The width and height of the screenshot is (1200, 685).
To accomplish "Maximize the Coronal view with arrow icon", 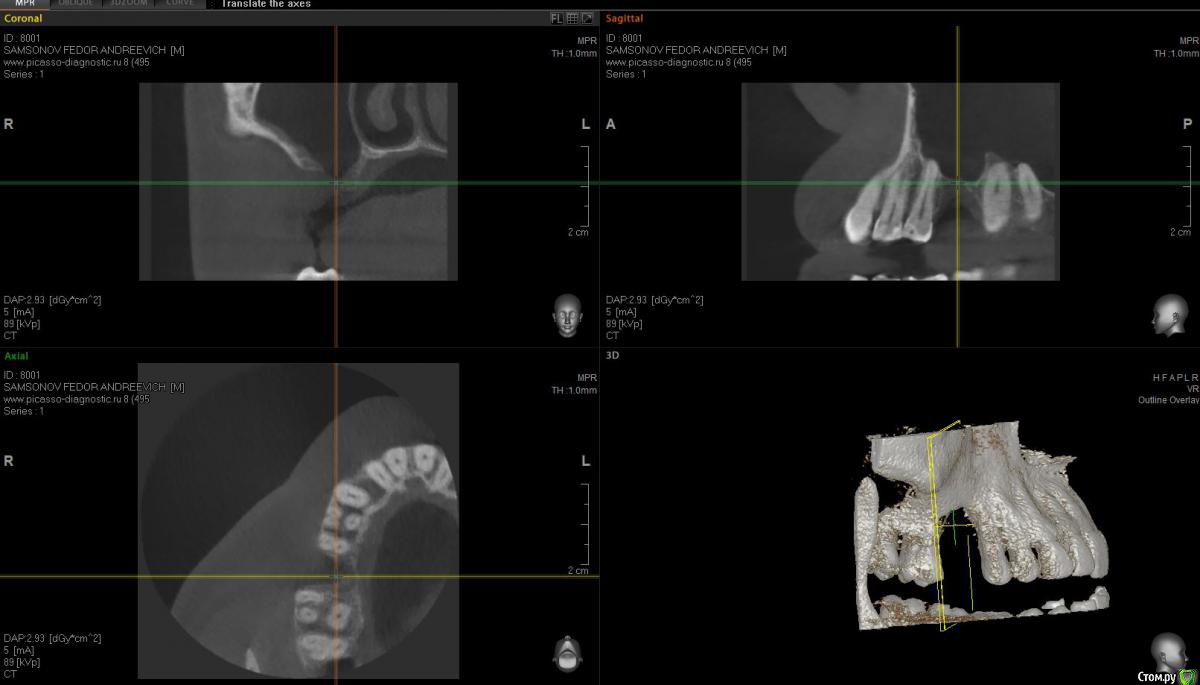I will tap(587, 18).
